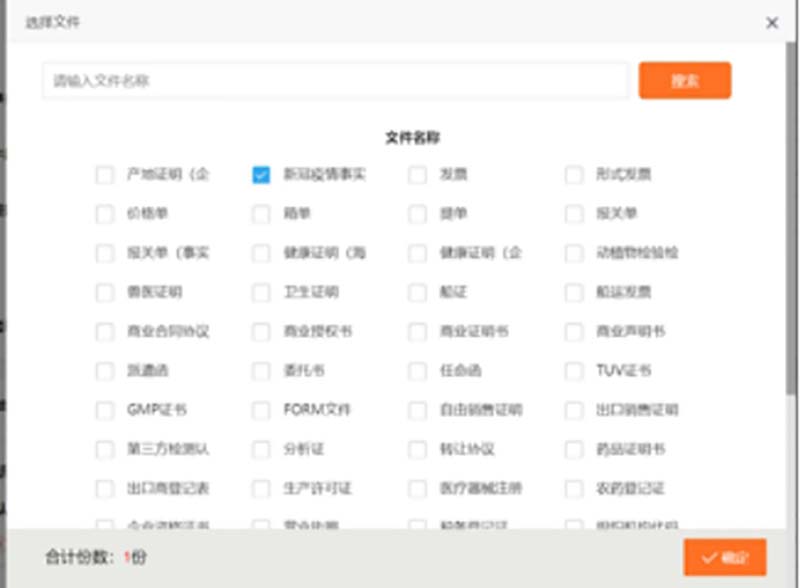
Task: Click the 确定 confirm button
Action: [725, 557]
